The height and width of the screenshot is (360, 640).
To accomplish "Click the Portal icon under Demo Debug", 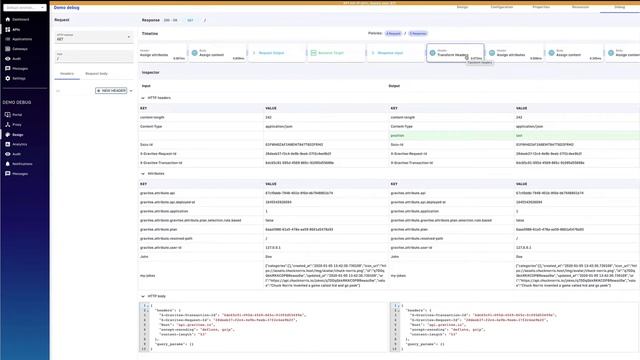I will coord(7,115).
